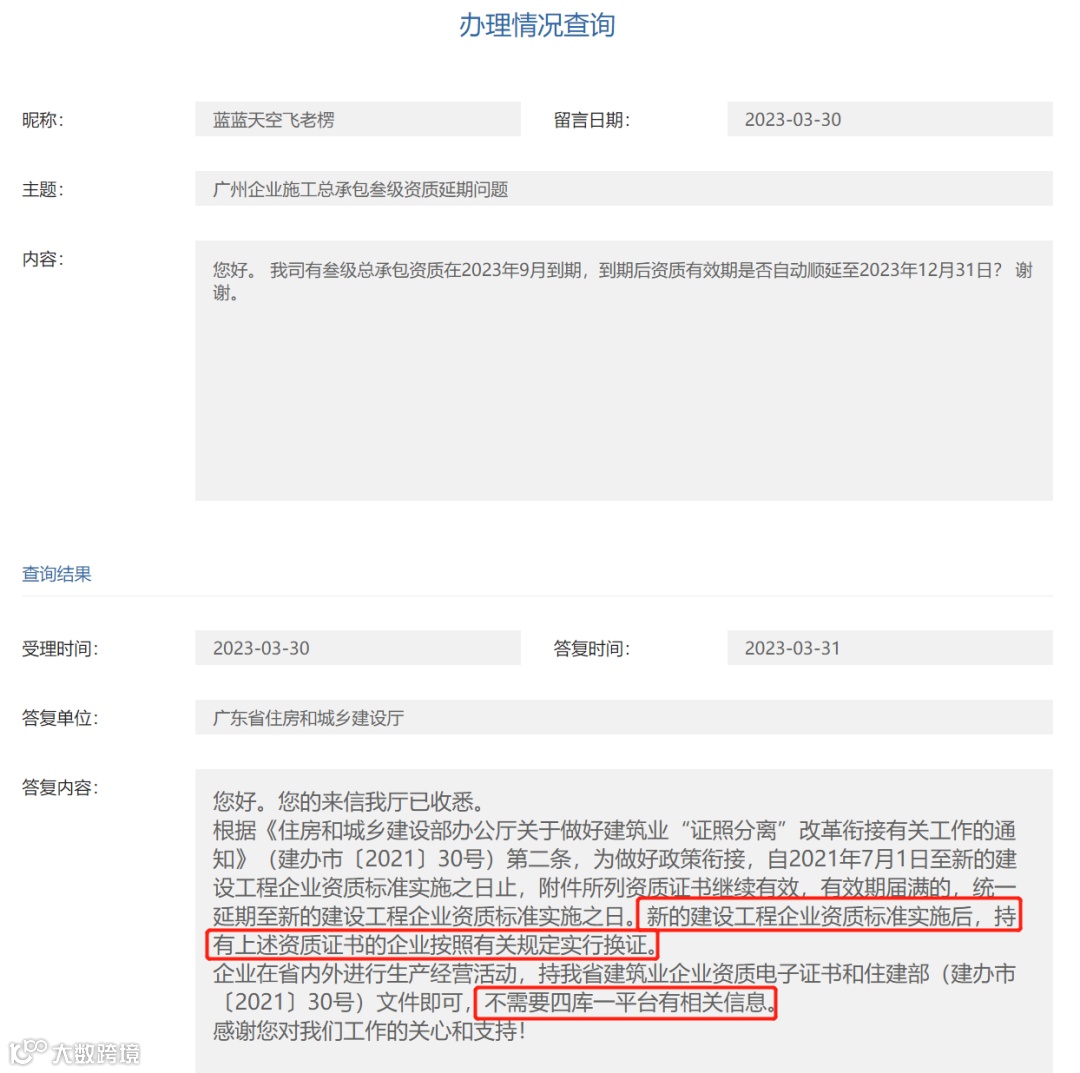1080x1073 pixels.
Task: Click the 答复内容 reply text area
Action: 623,921
